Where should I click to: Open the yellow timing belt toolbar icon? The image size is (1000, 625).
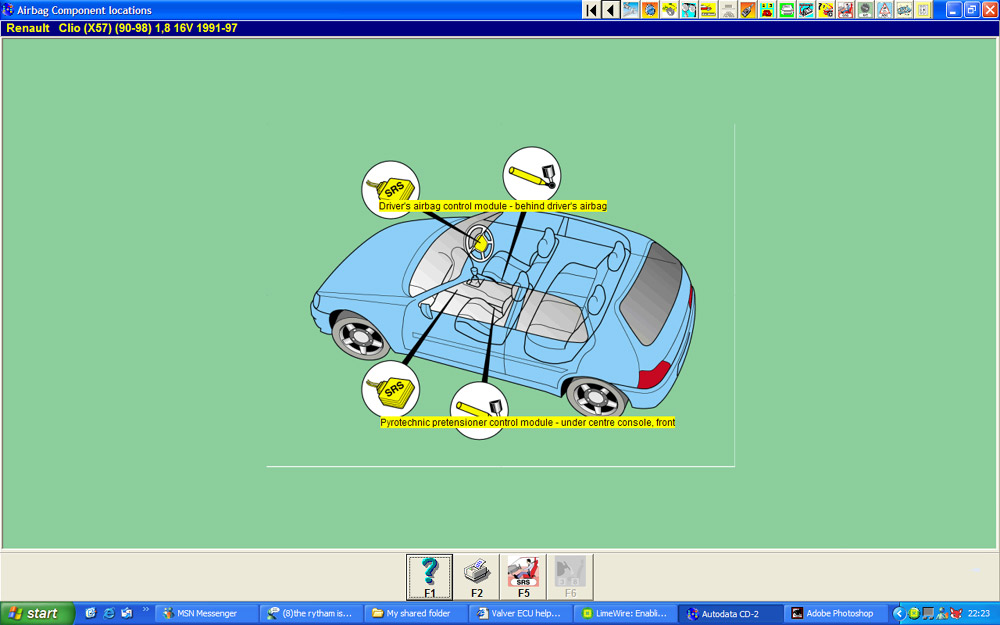click(670, 10)
